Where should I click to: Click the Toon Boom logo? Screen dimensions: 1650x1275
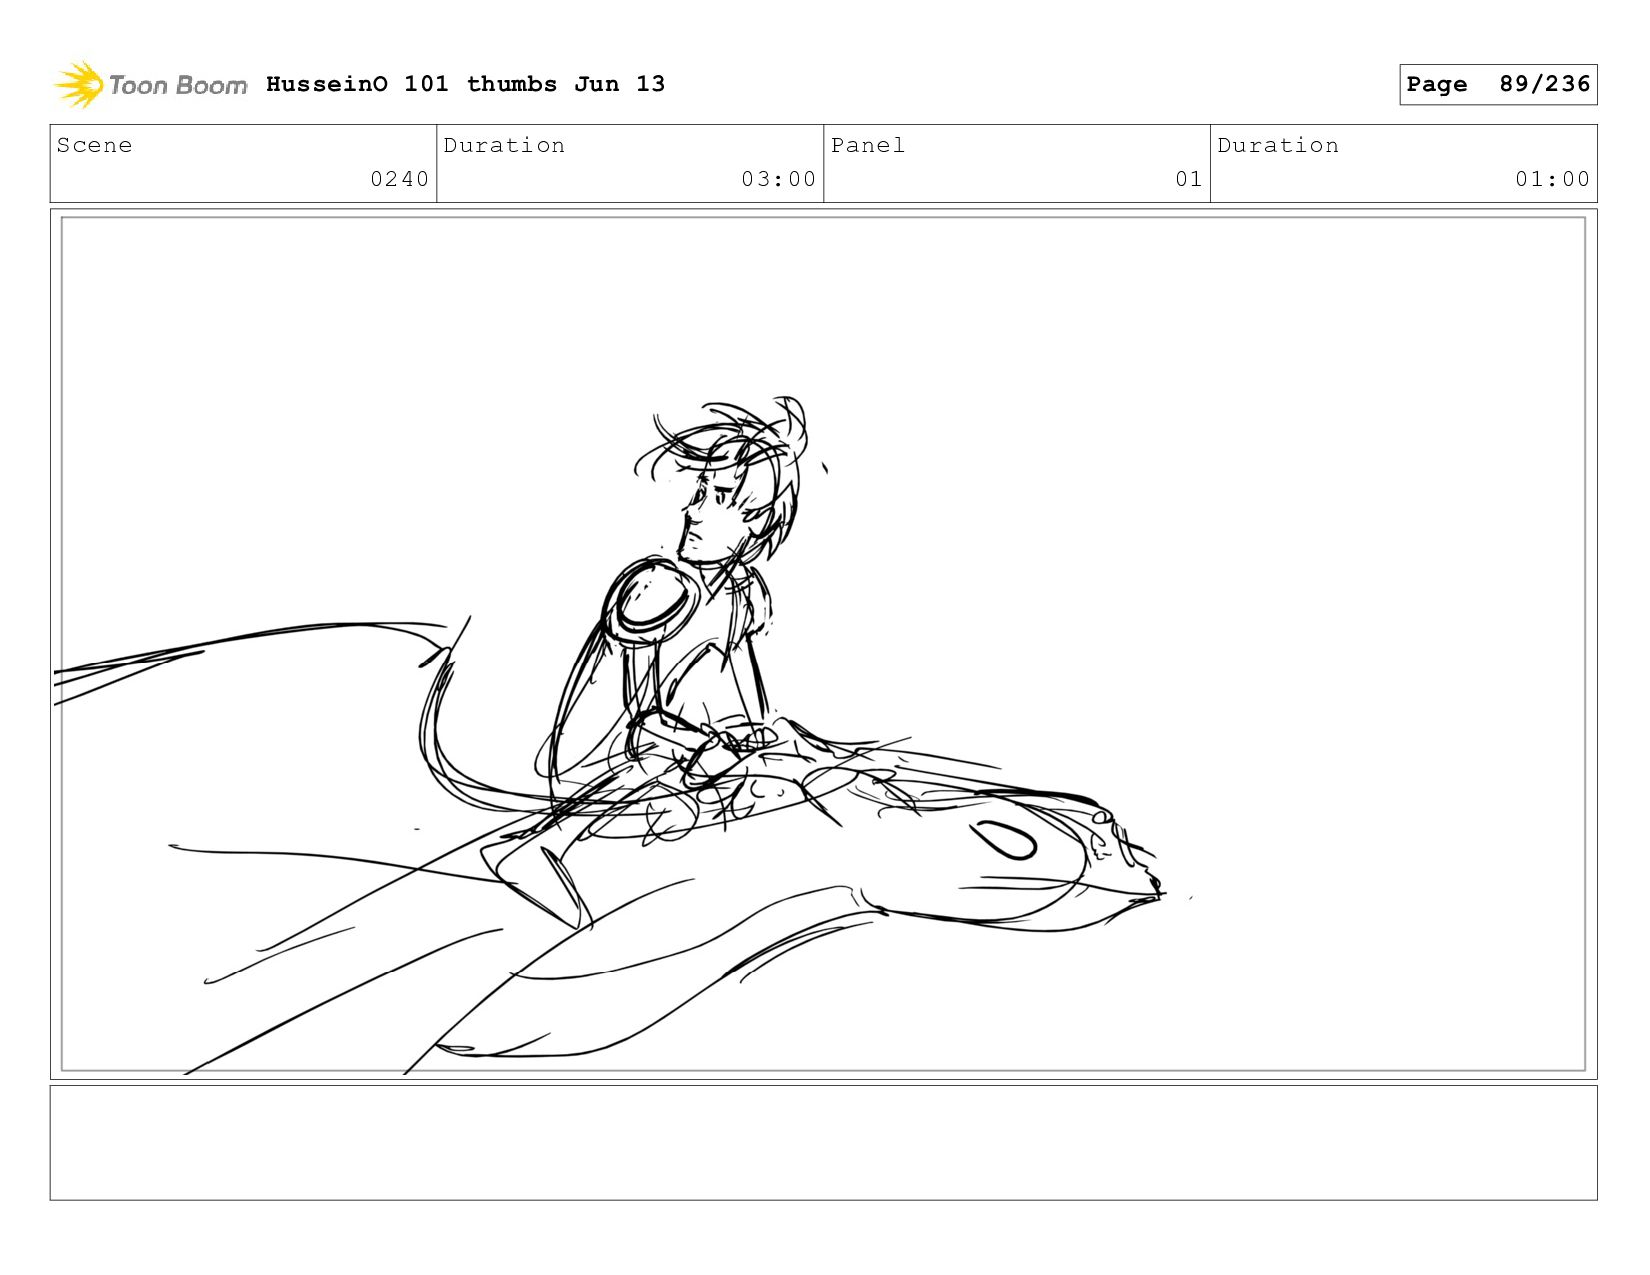[x=150, y=85]
